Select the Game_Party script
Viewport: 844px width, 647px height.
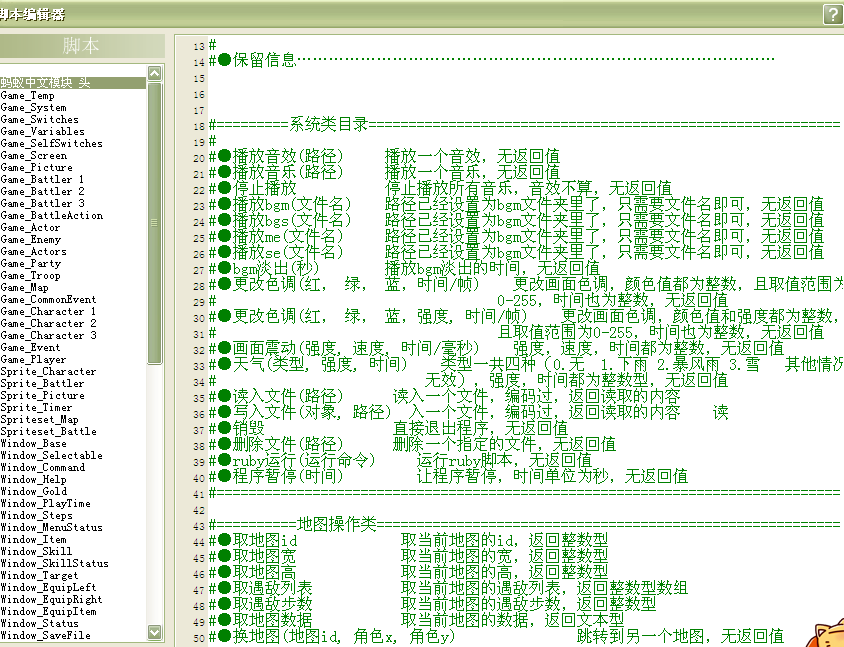(x=31, y=263)
